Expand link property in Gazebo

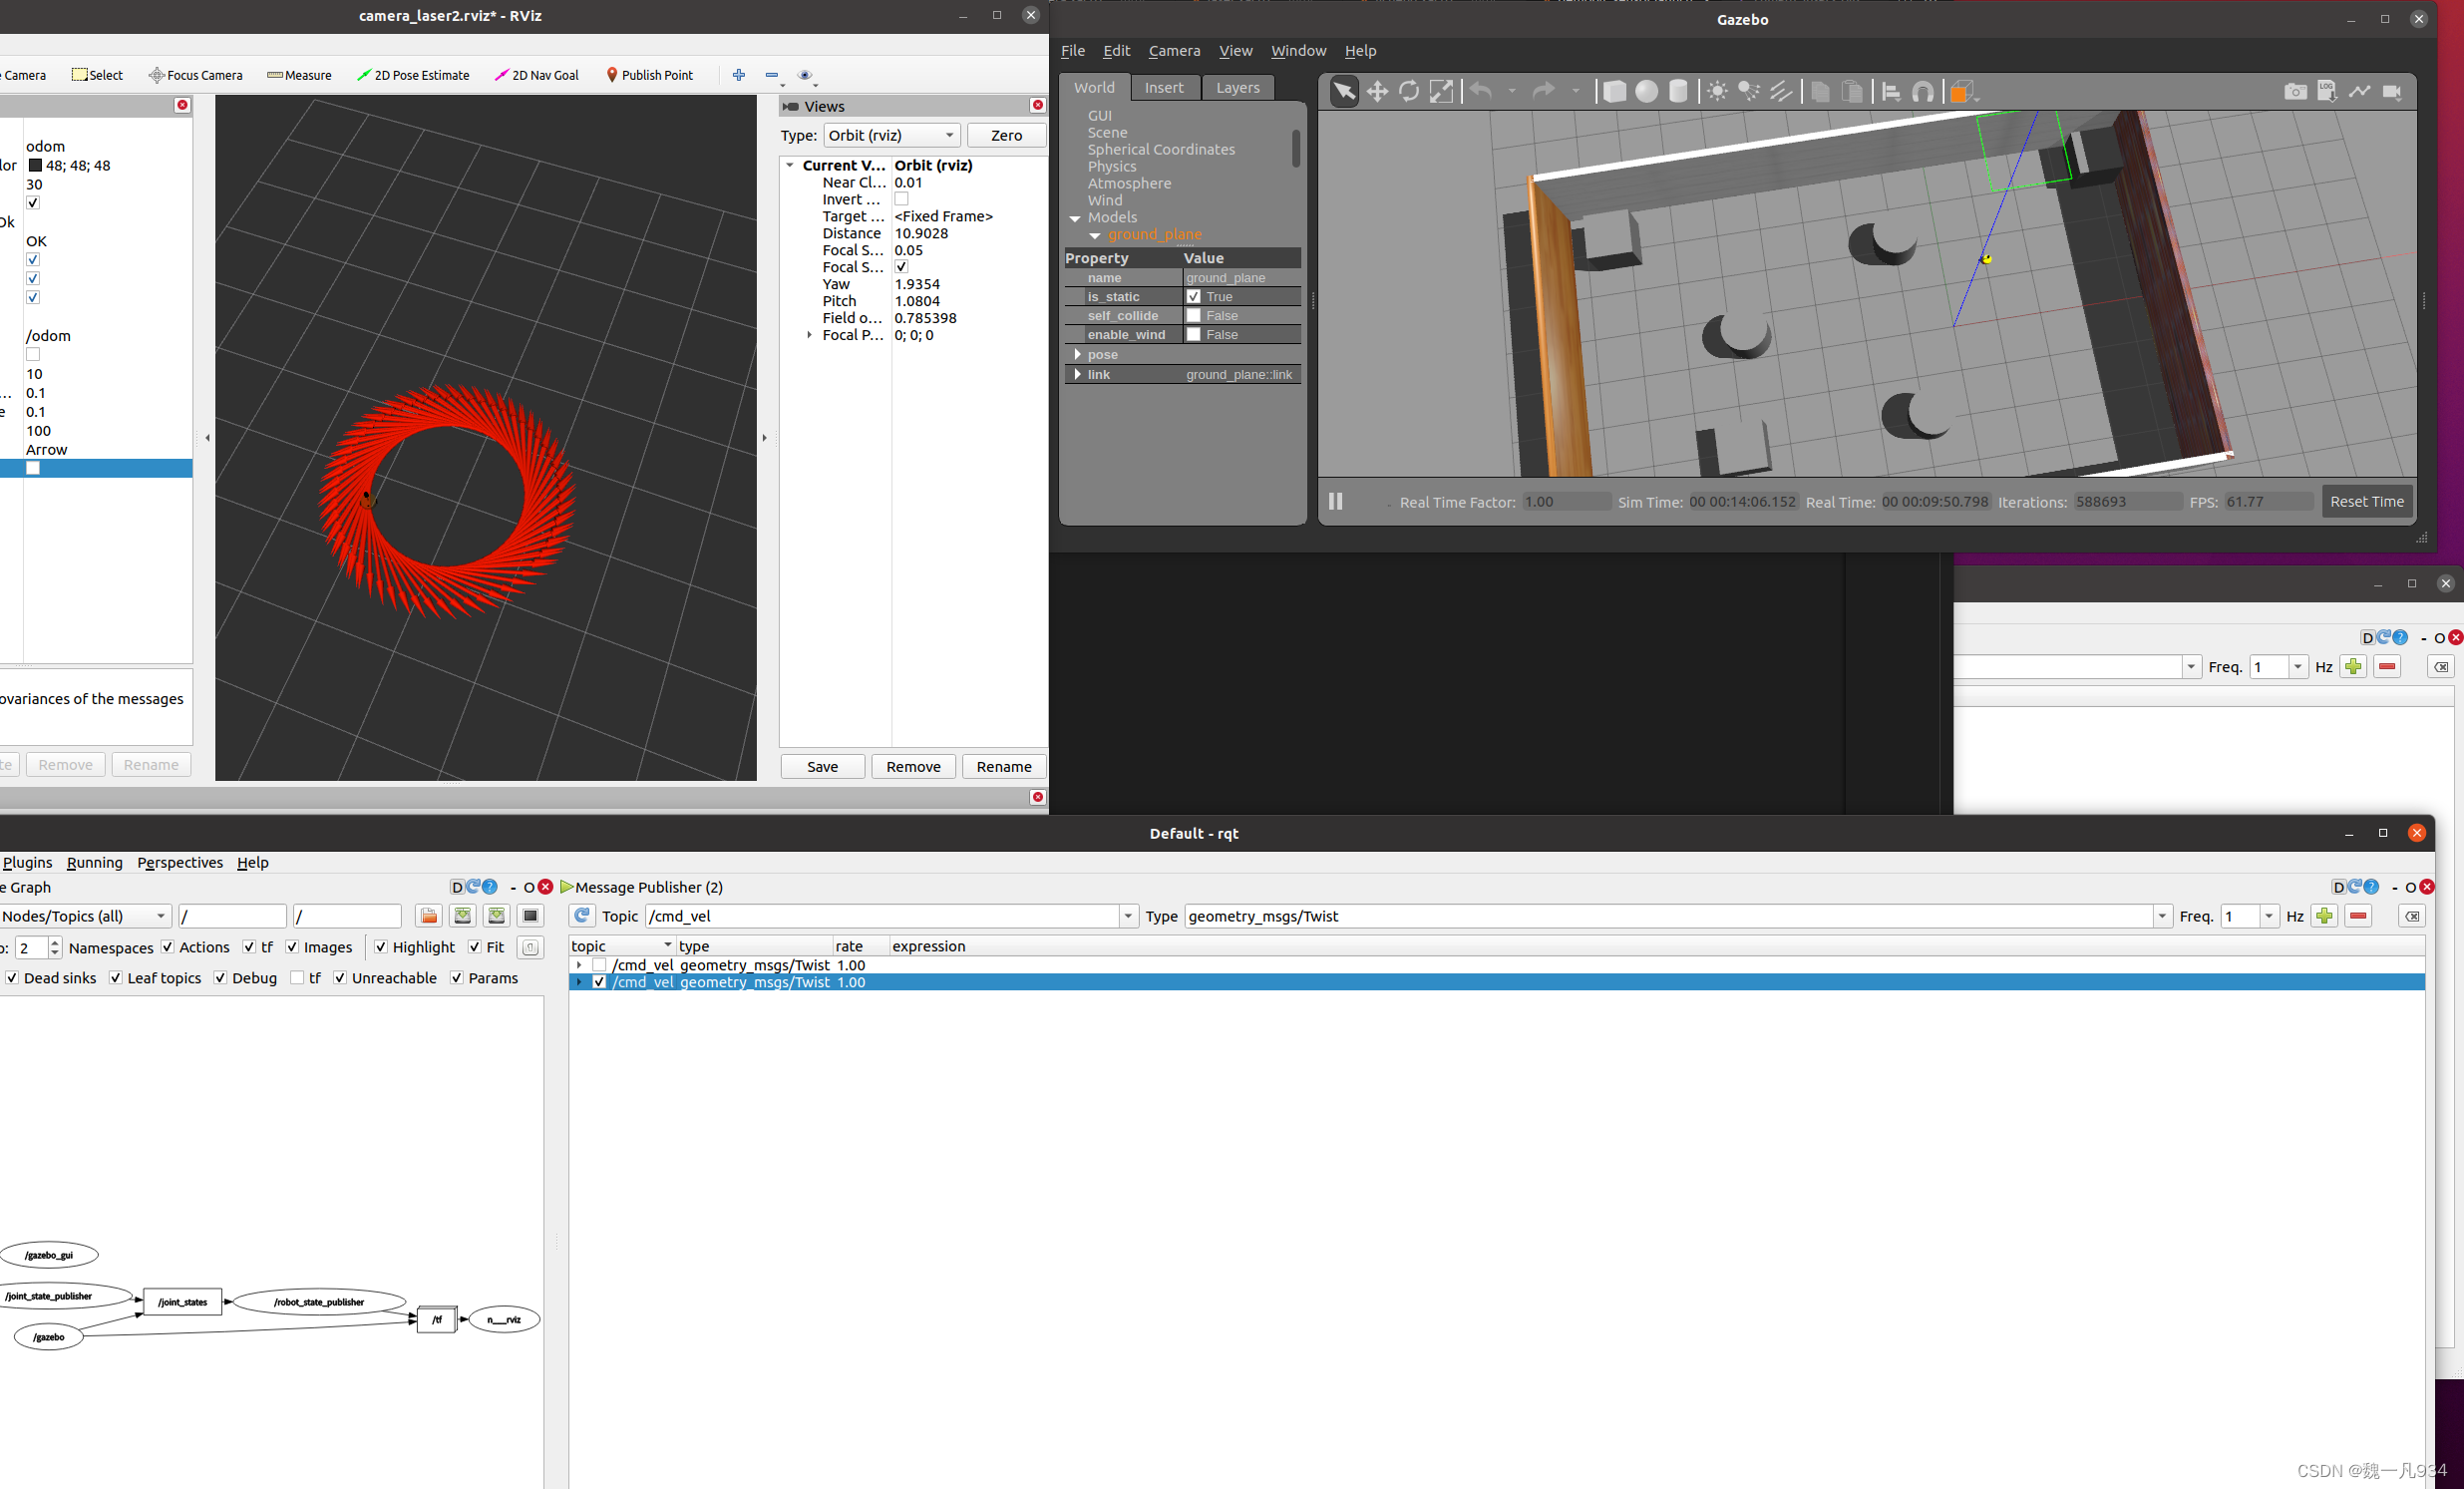tap(1077, 374)
